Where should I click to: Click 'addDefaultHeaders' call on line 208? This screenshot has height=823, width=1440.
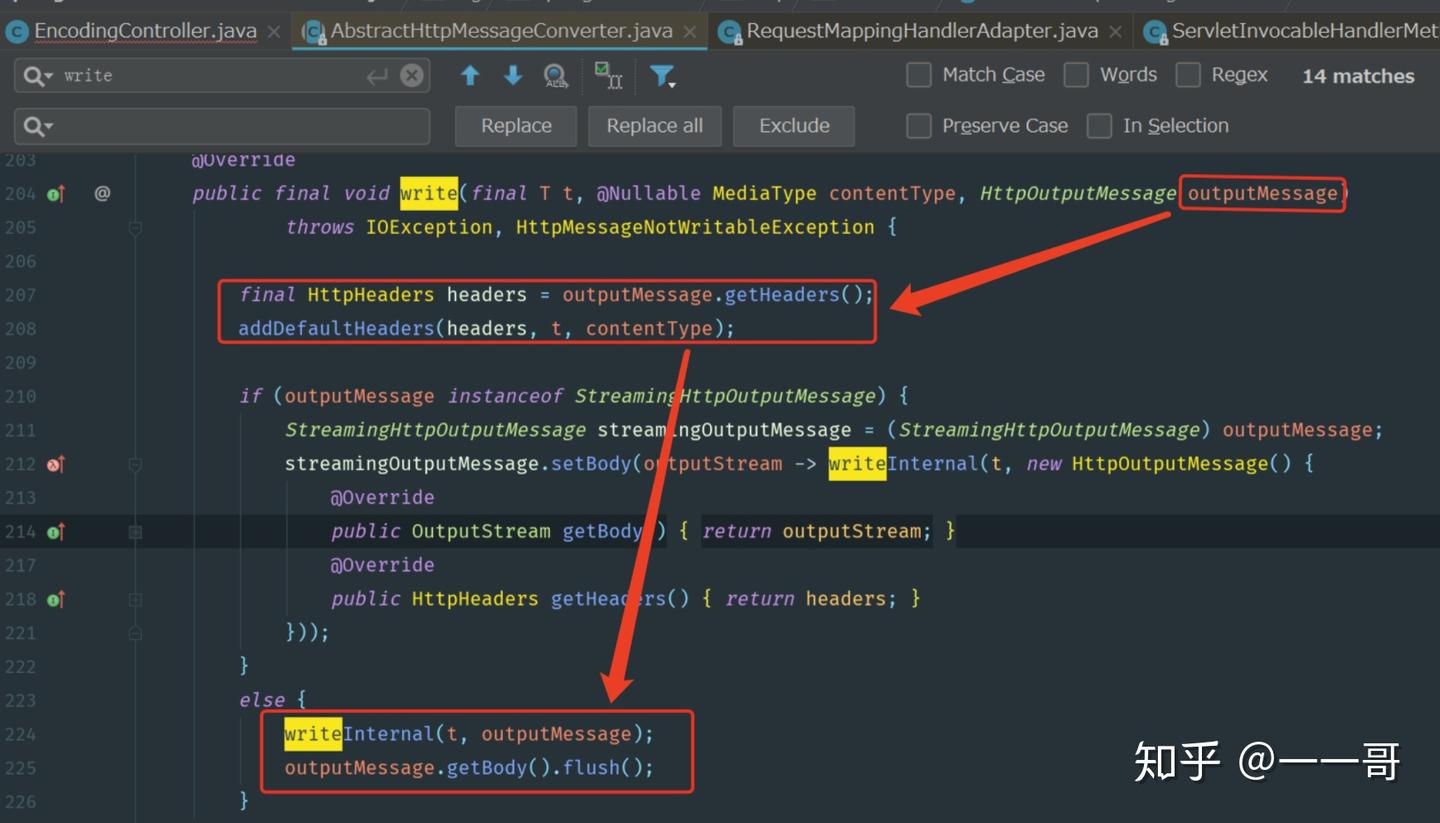[336, 328]
